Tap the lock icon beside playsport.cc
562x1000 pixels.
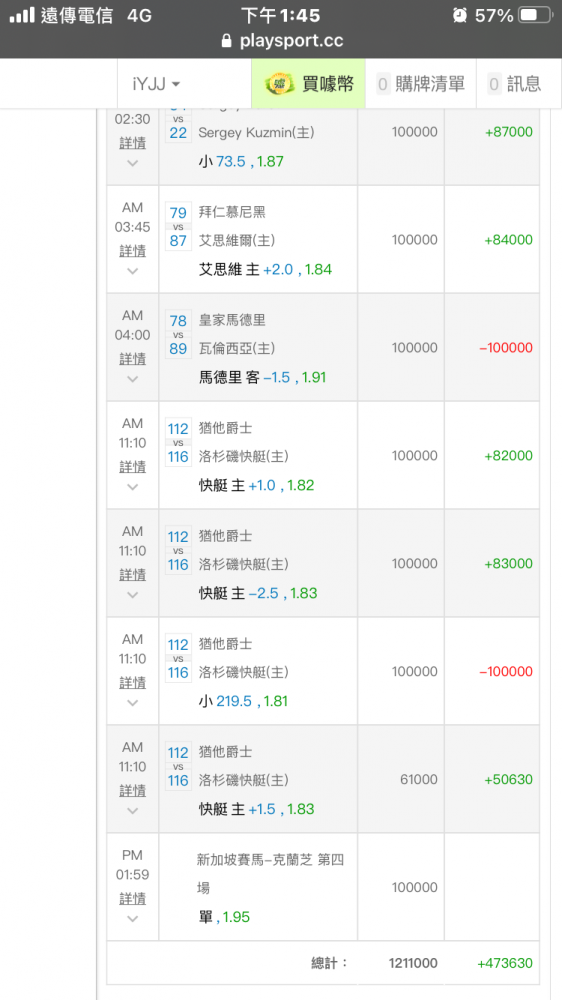pyautogui.click(x=226, y=41)
